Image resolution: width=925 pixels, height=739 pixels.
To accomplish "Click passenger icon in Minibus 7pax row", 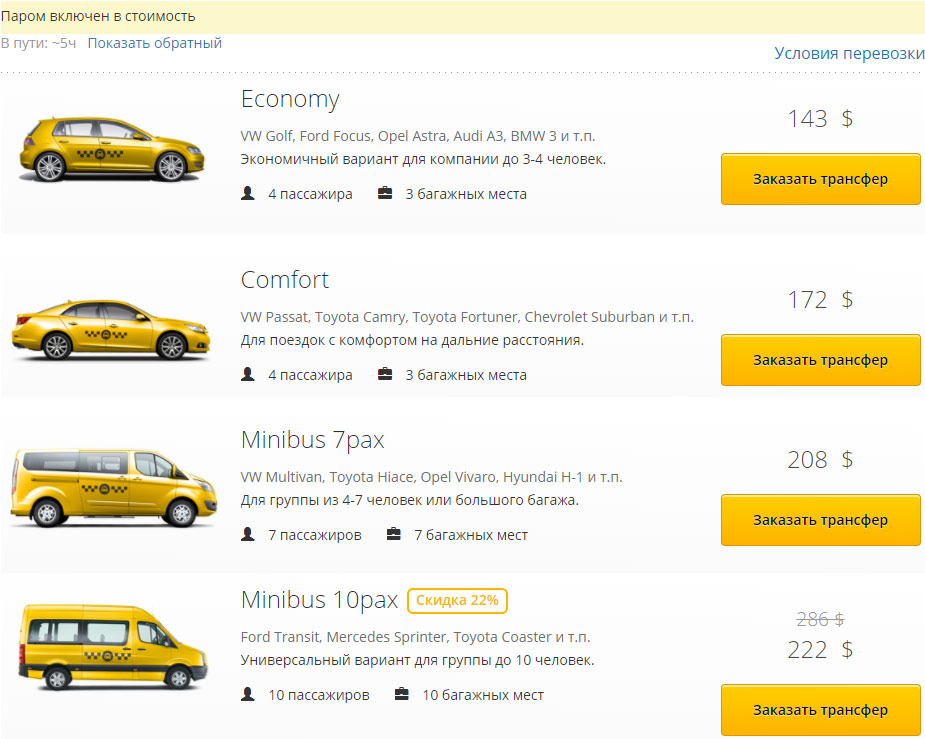I will tap(248, 534).
